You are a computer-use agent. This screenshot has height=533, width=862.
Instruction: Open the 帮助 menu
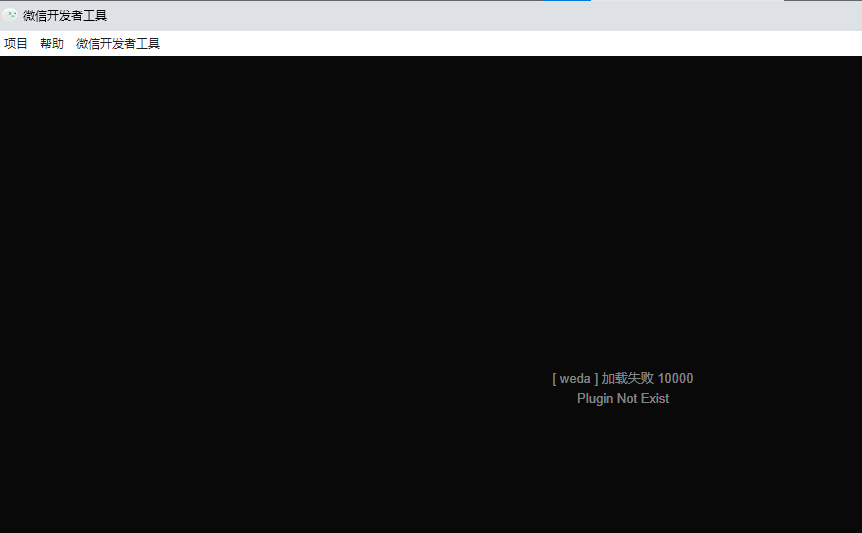52,44
